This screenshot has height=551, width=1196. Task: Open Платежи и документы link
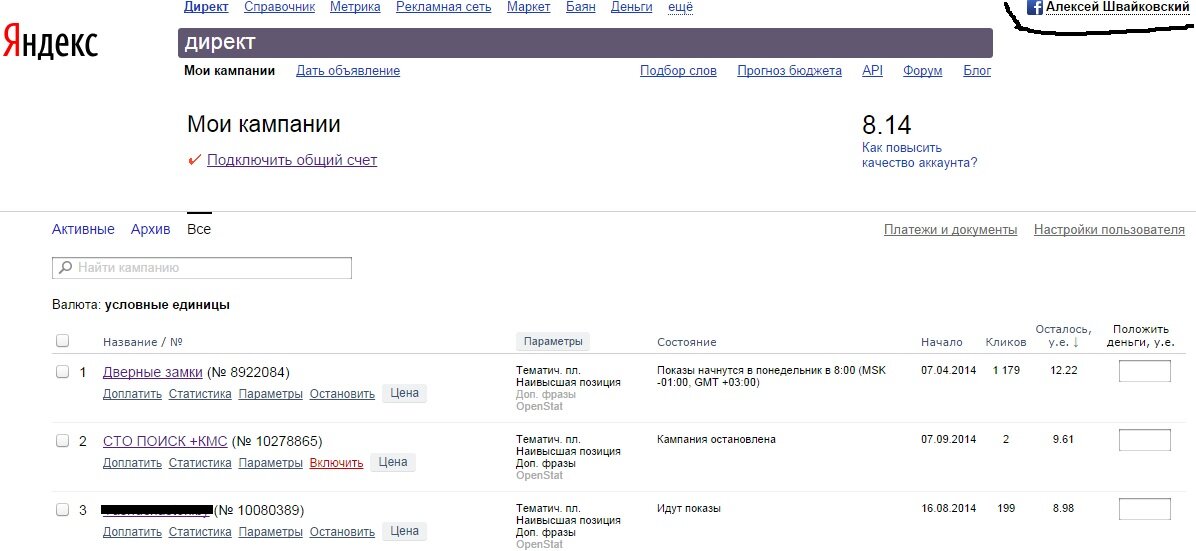coord(950,230)
